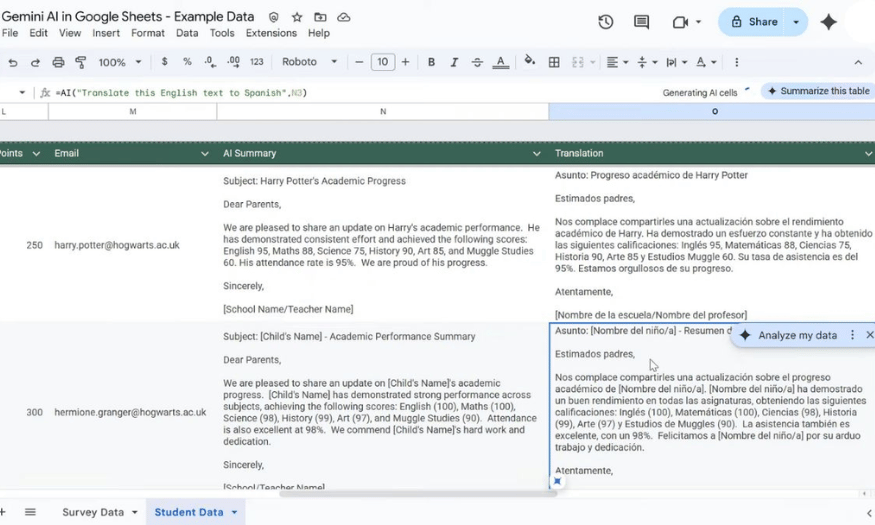Print the spreadsheet with printer icon
This screenshot has width=875, height=525.
pos(58,62)
